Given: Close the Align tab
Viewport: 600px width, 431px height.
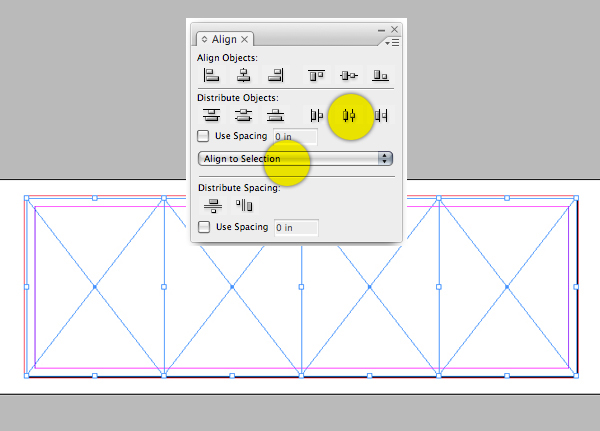Looking at the screenshot, I should [245, 39].
